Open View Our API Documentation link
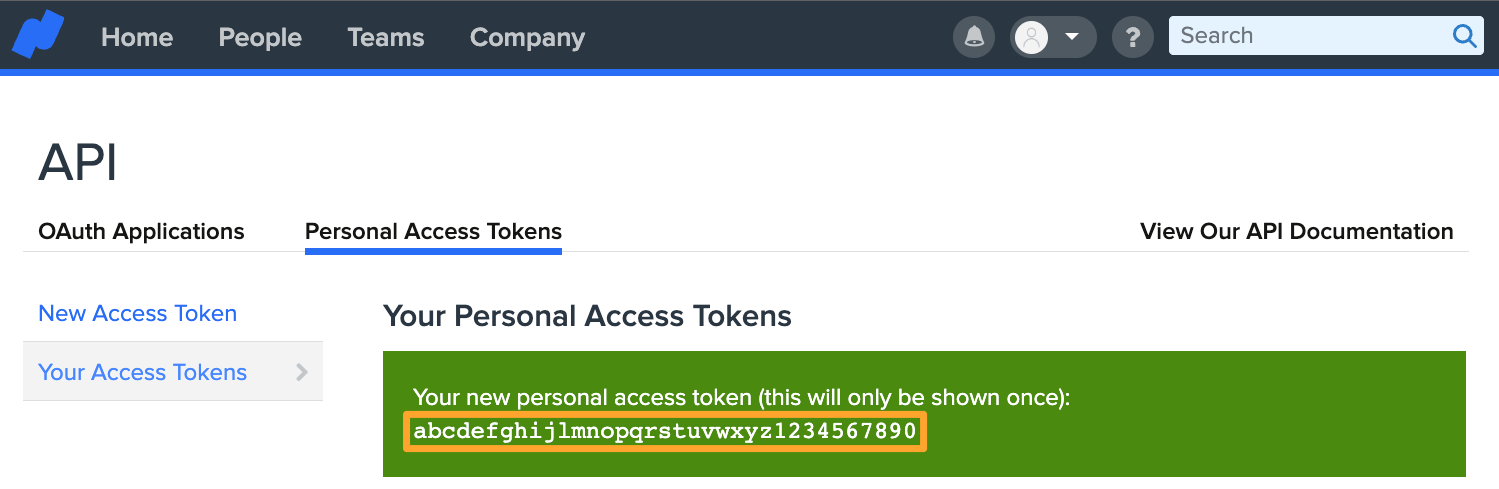This screenshot has width=1499, height=489. tap(1297, 231)
